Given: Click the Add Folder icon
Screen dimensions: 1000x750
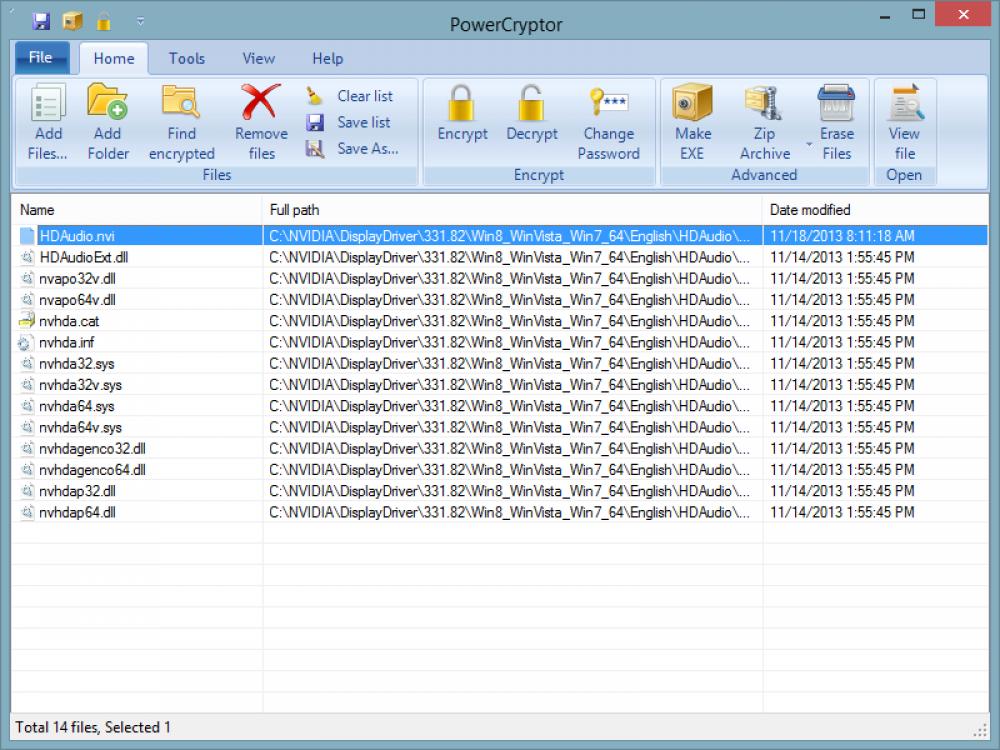Looking at the screenshot, I should tap(108, 104).
